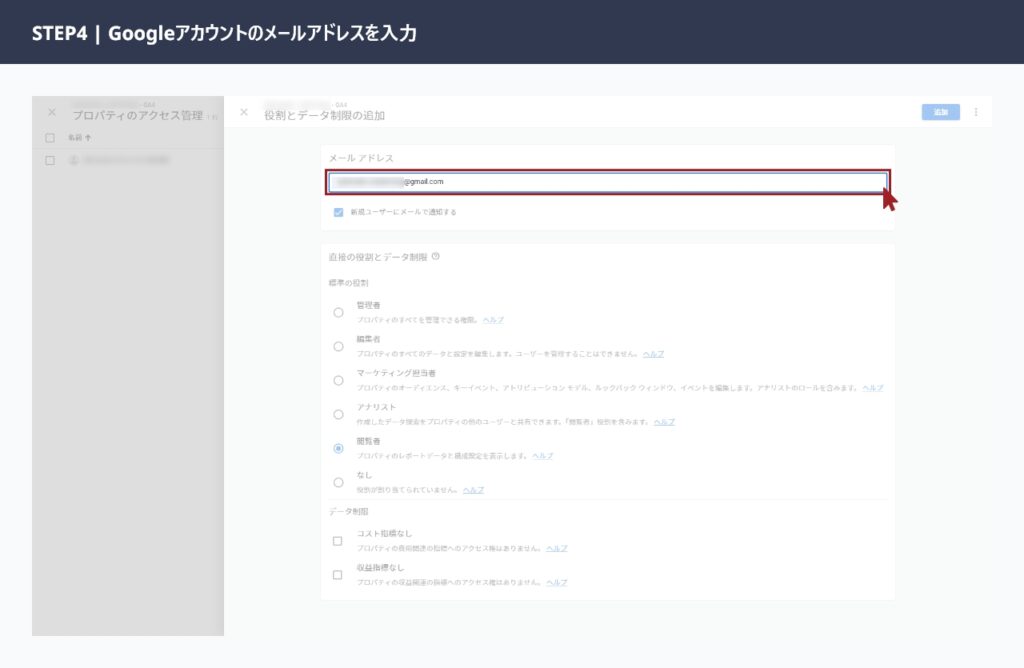This screenshot has width=1024, height=668.
Task: Click the 追加 button
Action: tap(939, 112)
